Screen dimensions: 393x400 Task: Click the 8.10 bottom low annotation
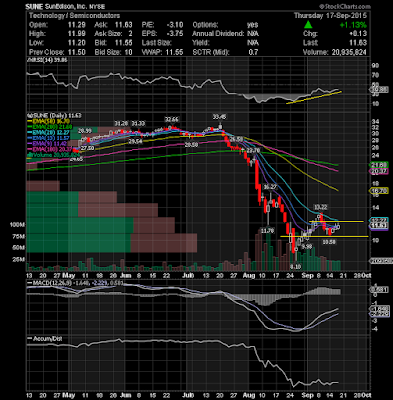click(x=295, y=267)
